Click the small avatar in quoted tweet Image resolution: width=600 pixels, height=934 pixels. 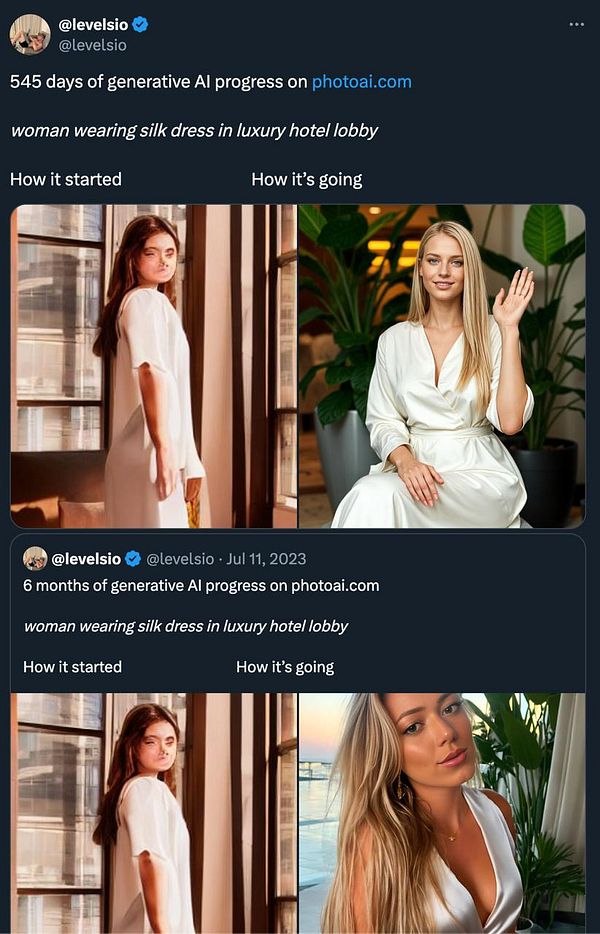(x=35, y=558)
